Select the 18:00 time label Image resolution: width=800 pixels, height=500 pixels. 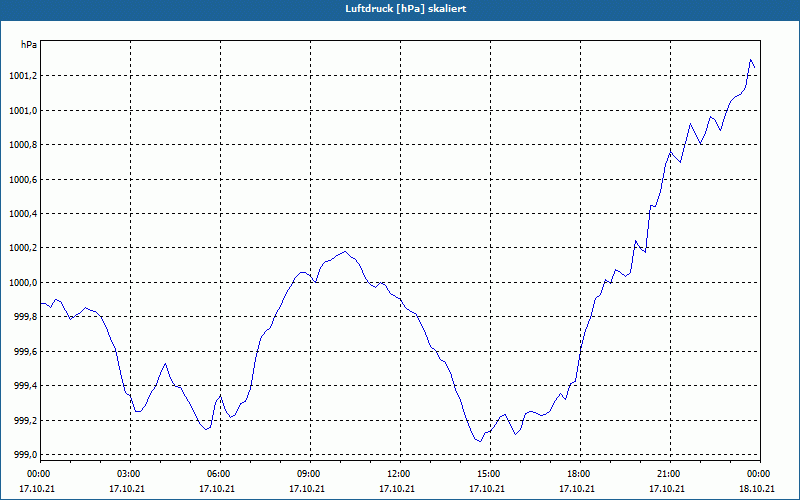(577, 474)
